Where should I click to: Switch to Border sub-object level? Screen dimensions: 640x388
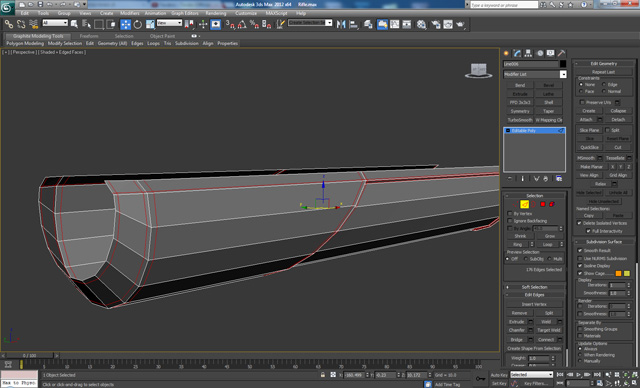pyautogui.click(x=533, y=204)
